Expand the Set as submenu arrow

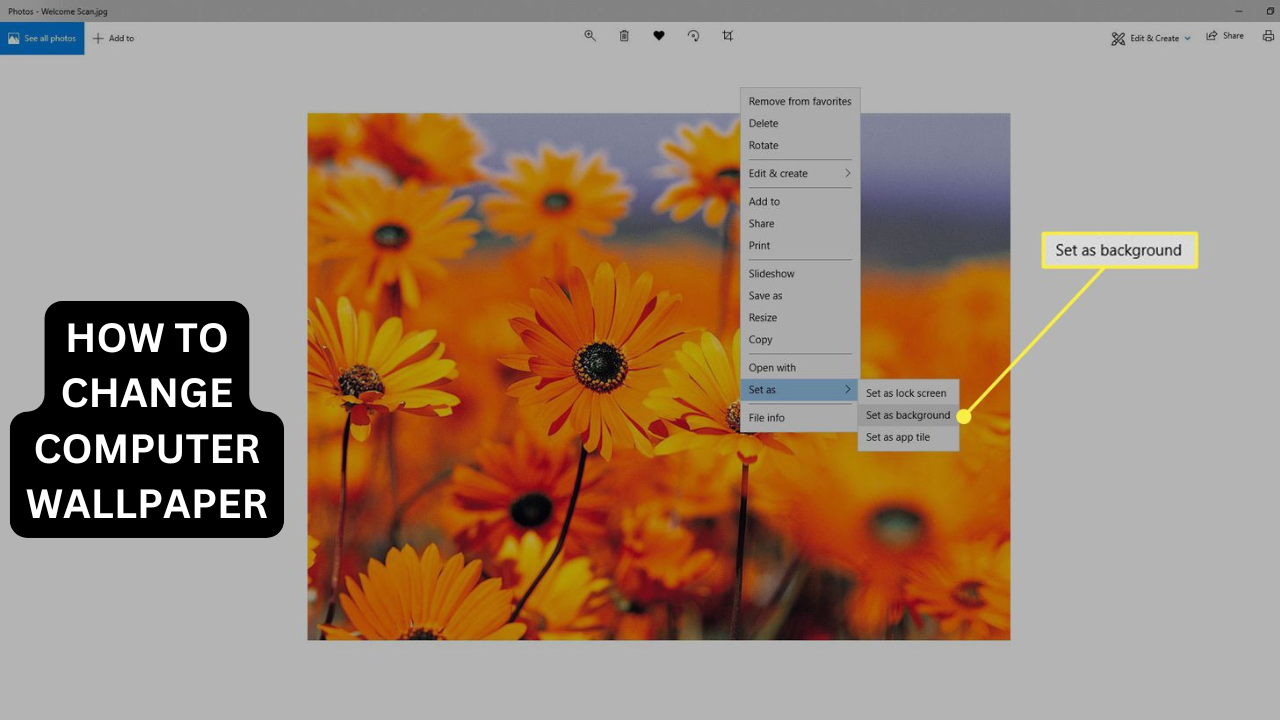[847, 390]
